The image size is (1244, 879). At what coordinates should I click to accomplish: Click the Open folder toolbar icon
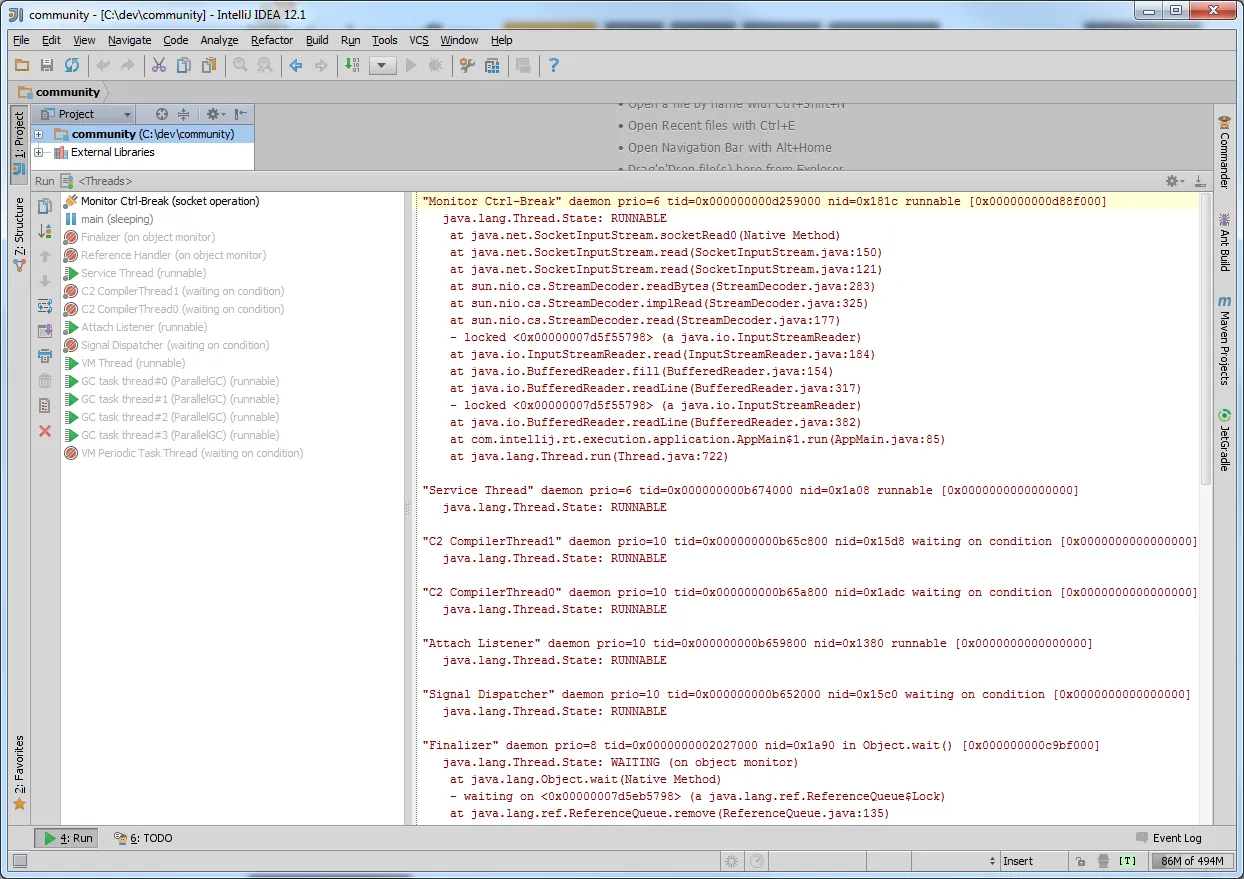(x=23, y=65)
